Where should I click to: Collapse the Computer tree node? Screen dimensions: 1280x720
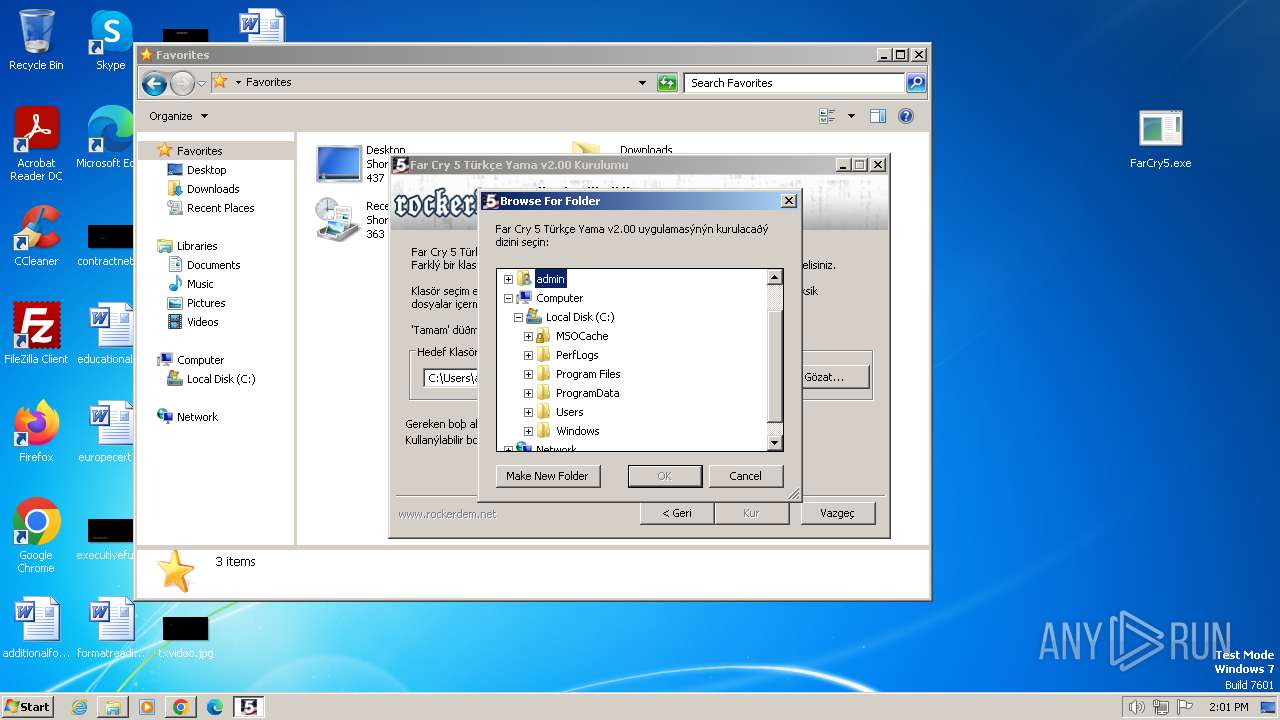pyautogui.click(x=508, y=298)
